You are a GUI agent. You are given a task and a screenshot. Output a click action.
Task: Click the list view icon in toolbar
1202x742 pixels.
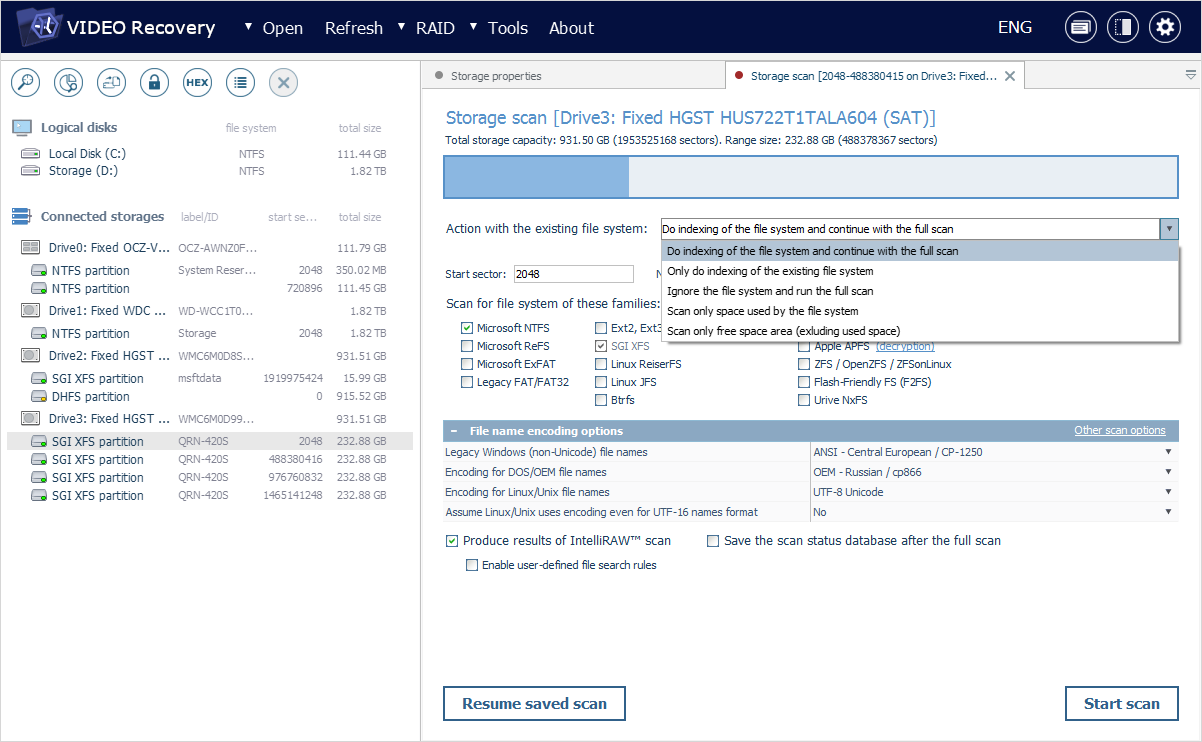(240, 83)
